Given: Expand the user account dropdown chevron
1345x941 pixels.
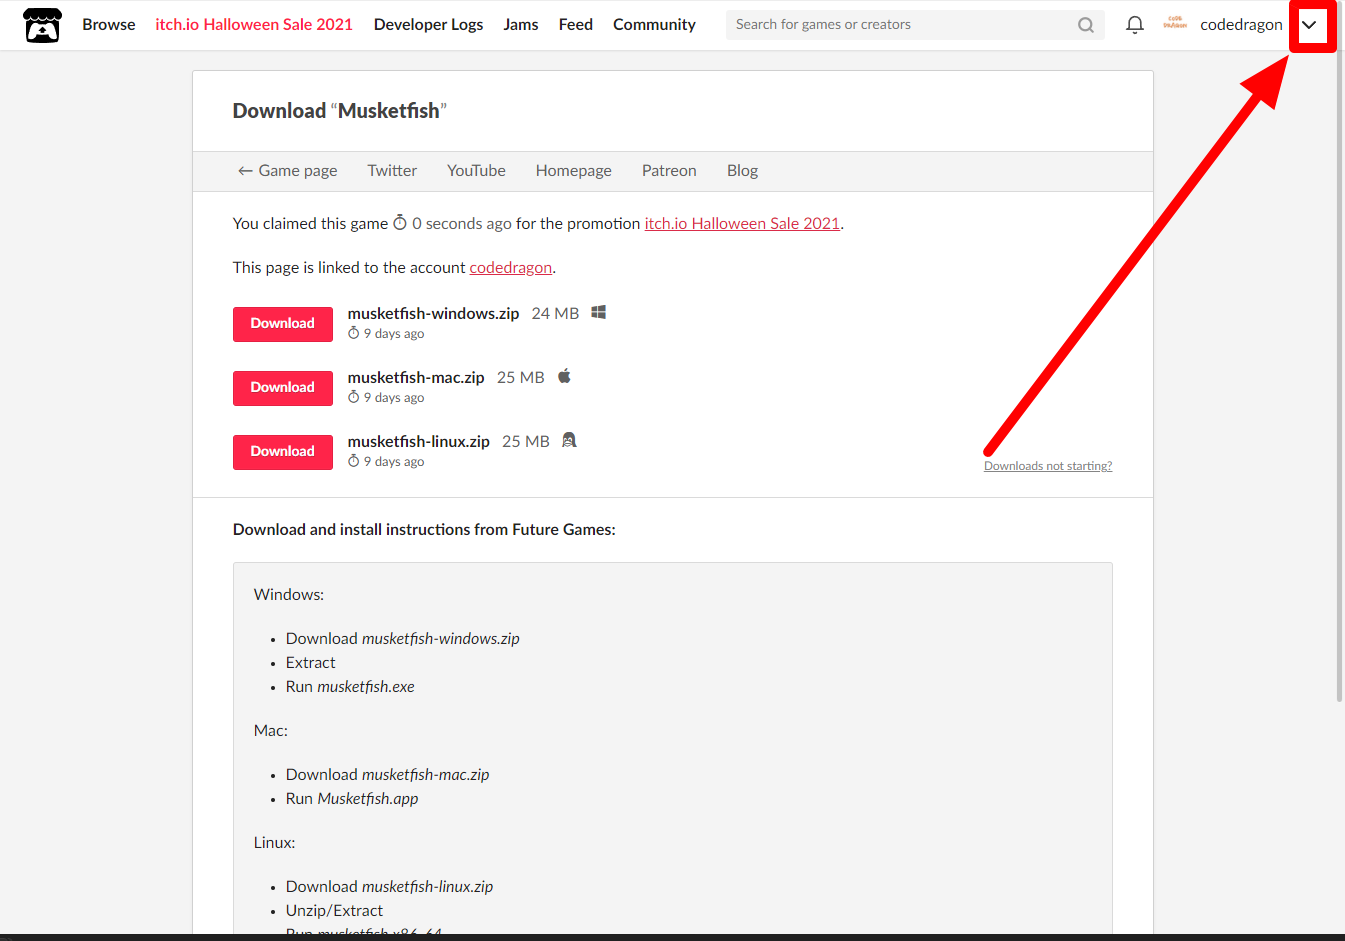Looking at the screenshot, I should pos(1309,25).
